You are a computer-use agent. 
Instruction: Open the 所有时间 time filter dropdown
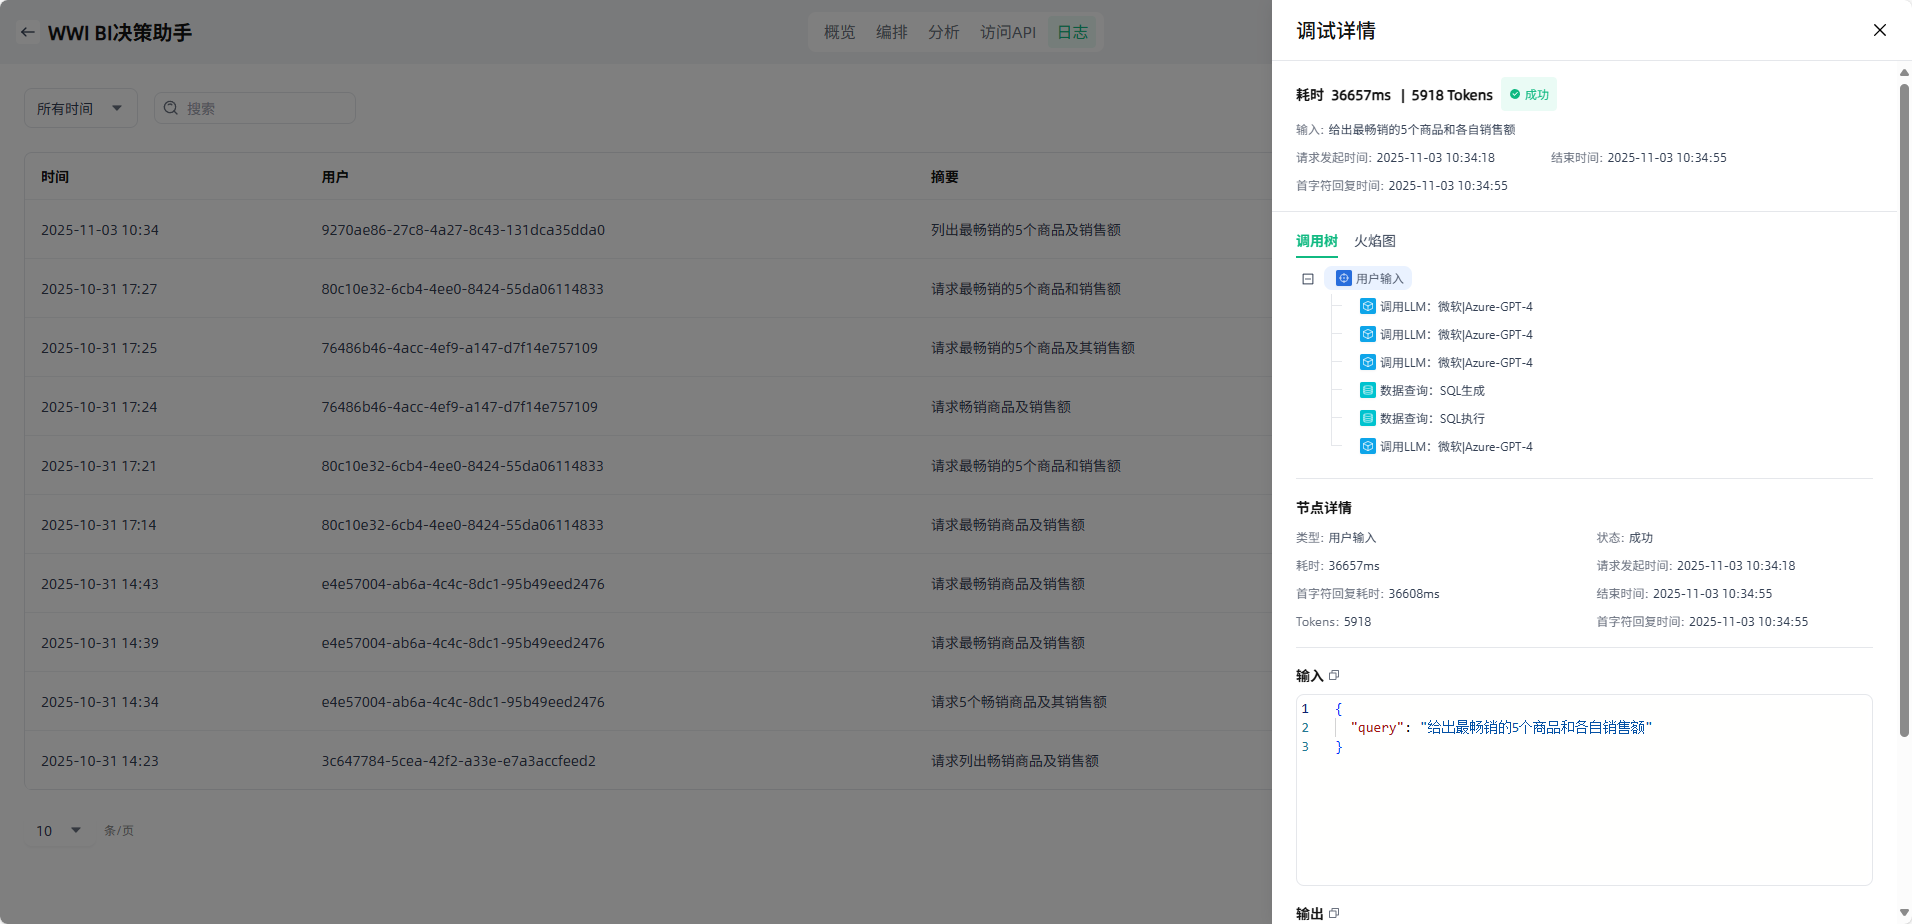[x=79, y=108]
